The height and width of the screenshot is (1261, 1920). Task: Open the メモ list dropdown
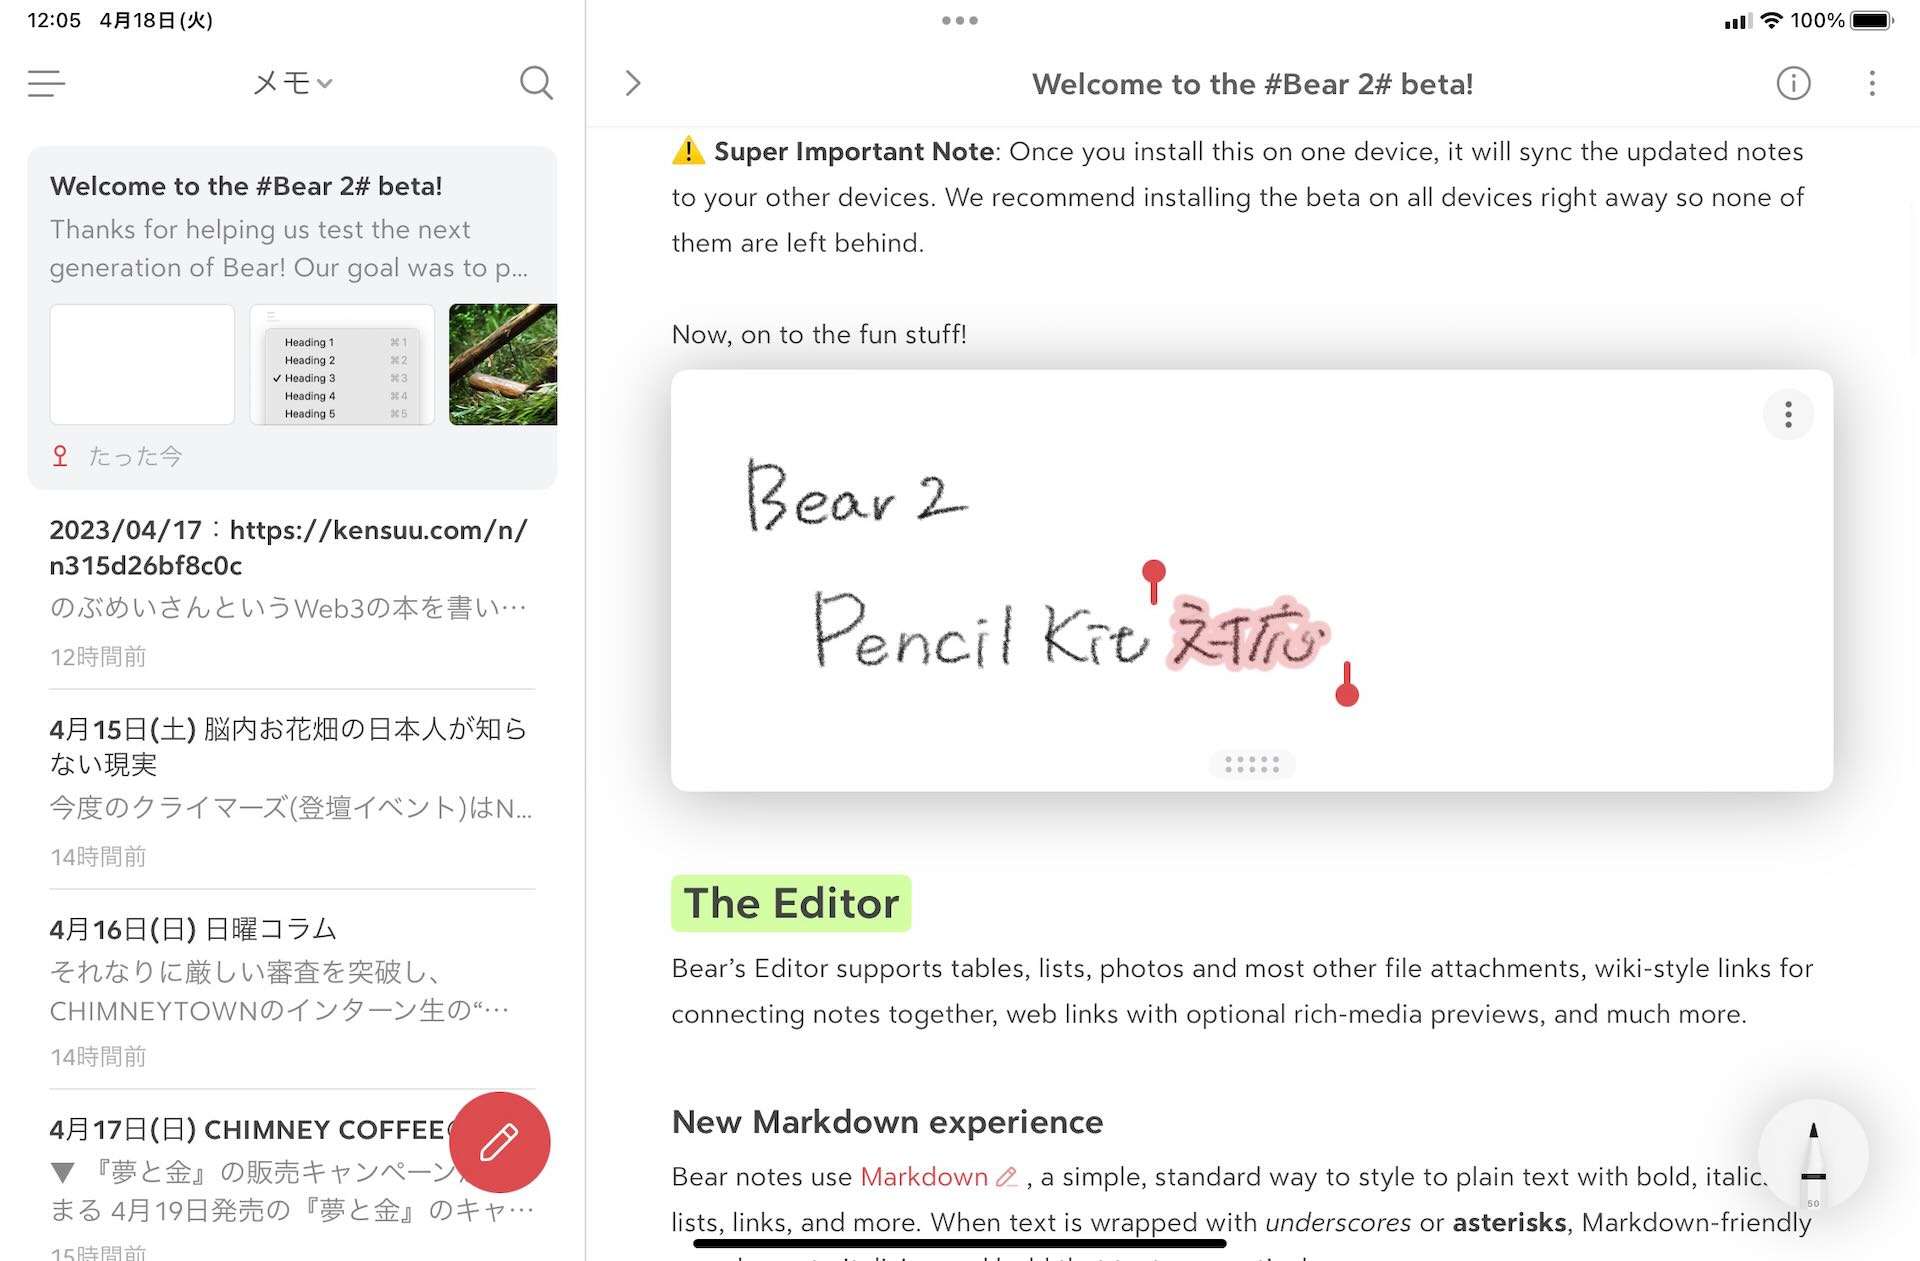click(292, 83)
